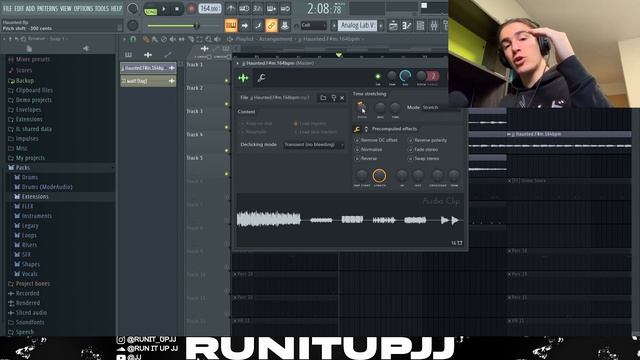Click the arrow right of Analog Lab V
The height and width of the screenshot is (360, 640).
click(381, 26)
